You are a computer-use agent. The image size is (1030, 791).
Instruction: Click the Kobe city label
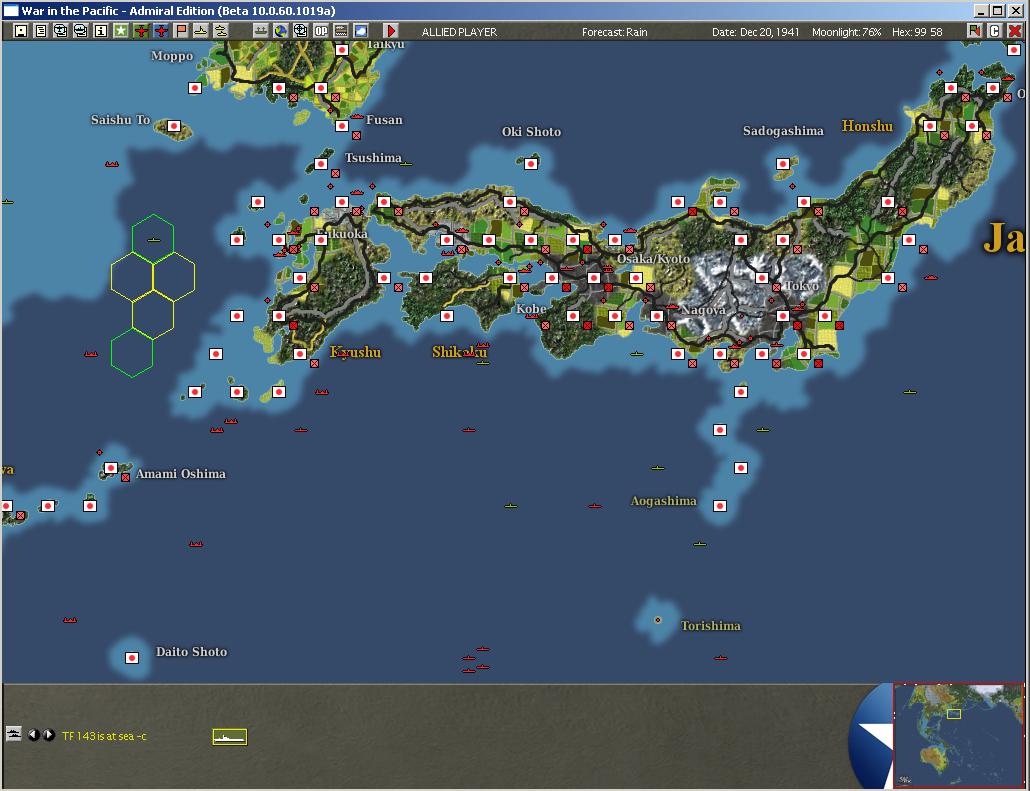(x=531, y=309)
